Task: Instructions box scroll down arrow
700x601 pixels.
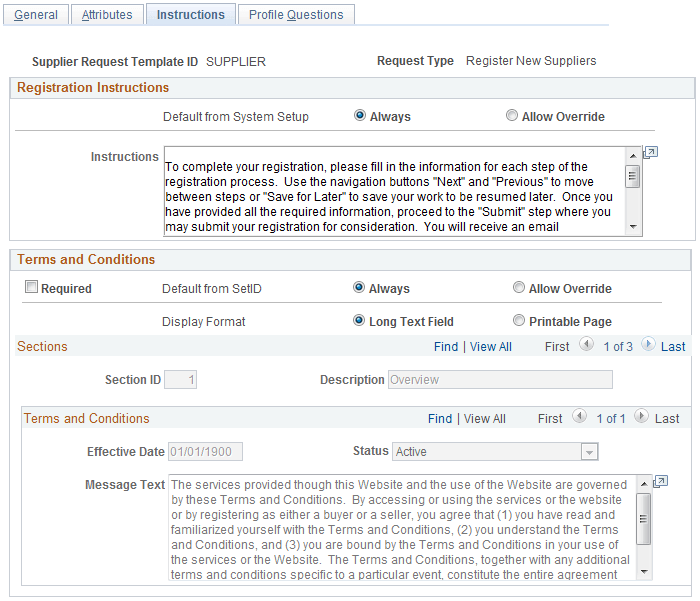Action: [633, 227]
